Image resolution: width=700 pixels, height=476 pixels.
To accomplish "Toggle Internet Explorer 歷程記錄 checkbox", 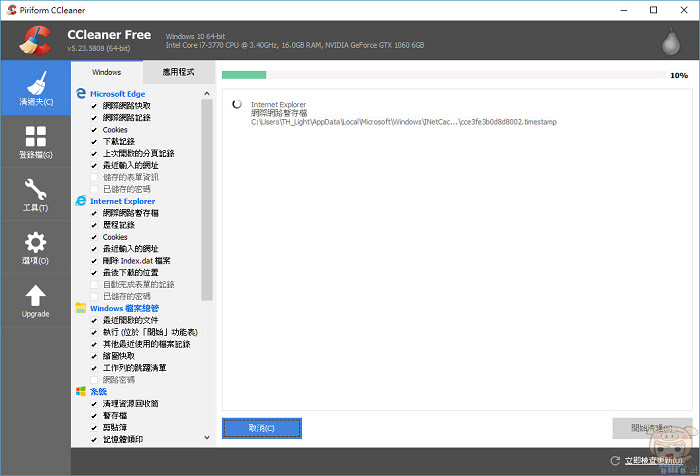I will 94,225.
